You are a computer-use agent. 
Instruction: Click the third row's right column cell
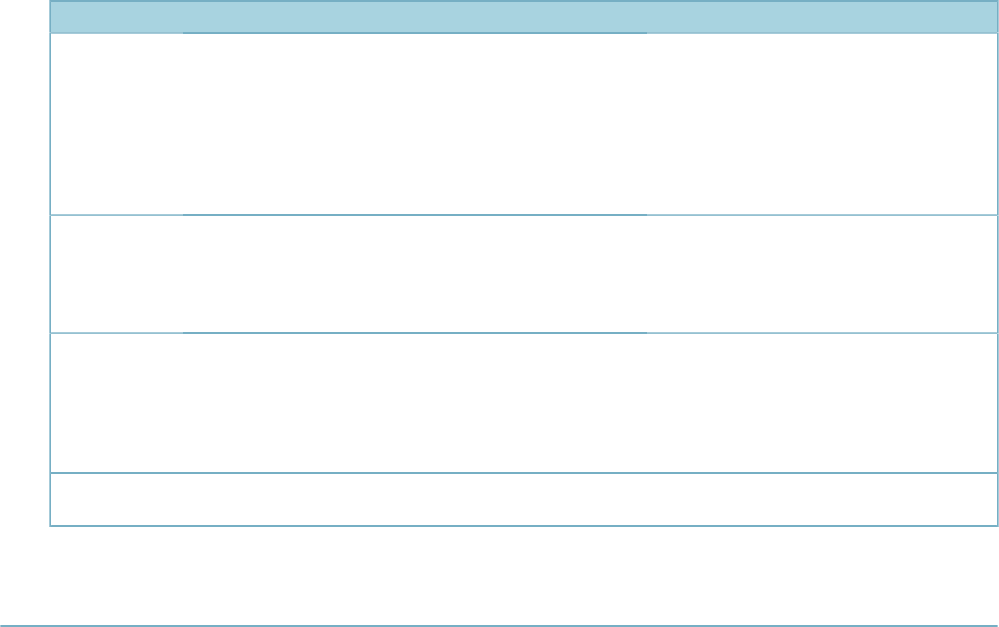pos(822,403)
